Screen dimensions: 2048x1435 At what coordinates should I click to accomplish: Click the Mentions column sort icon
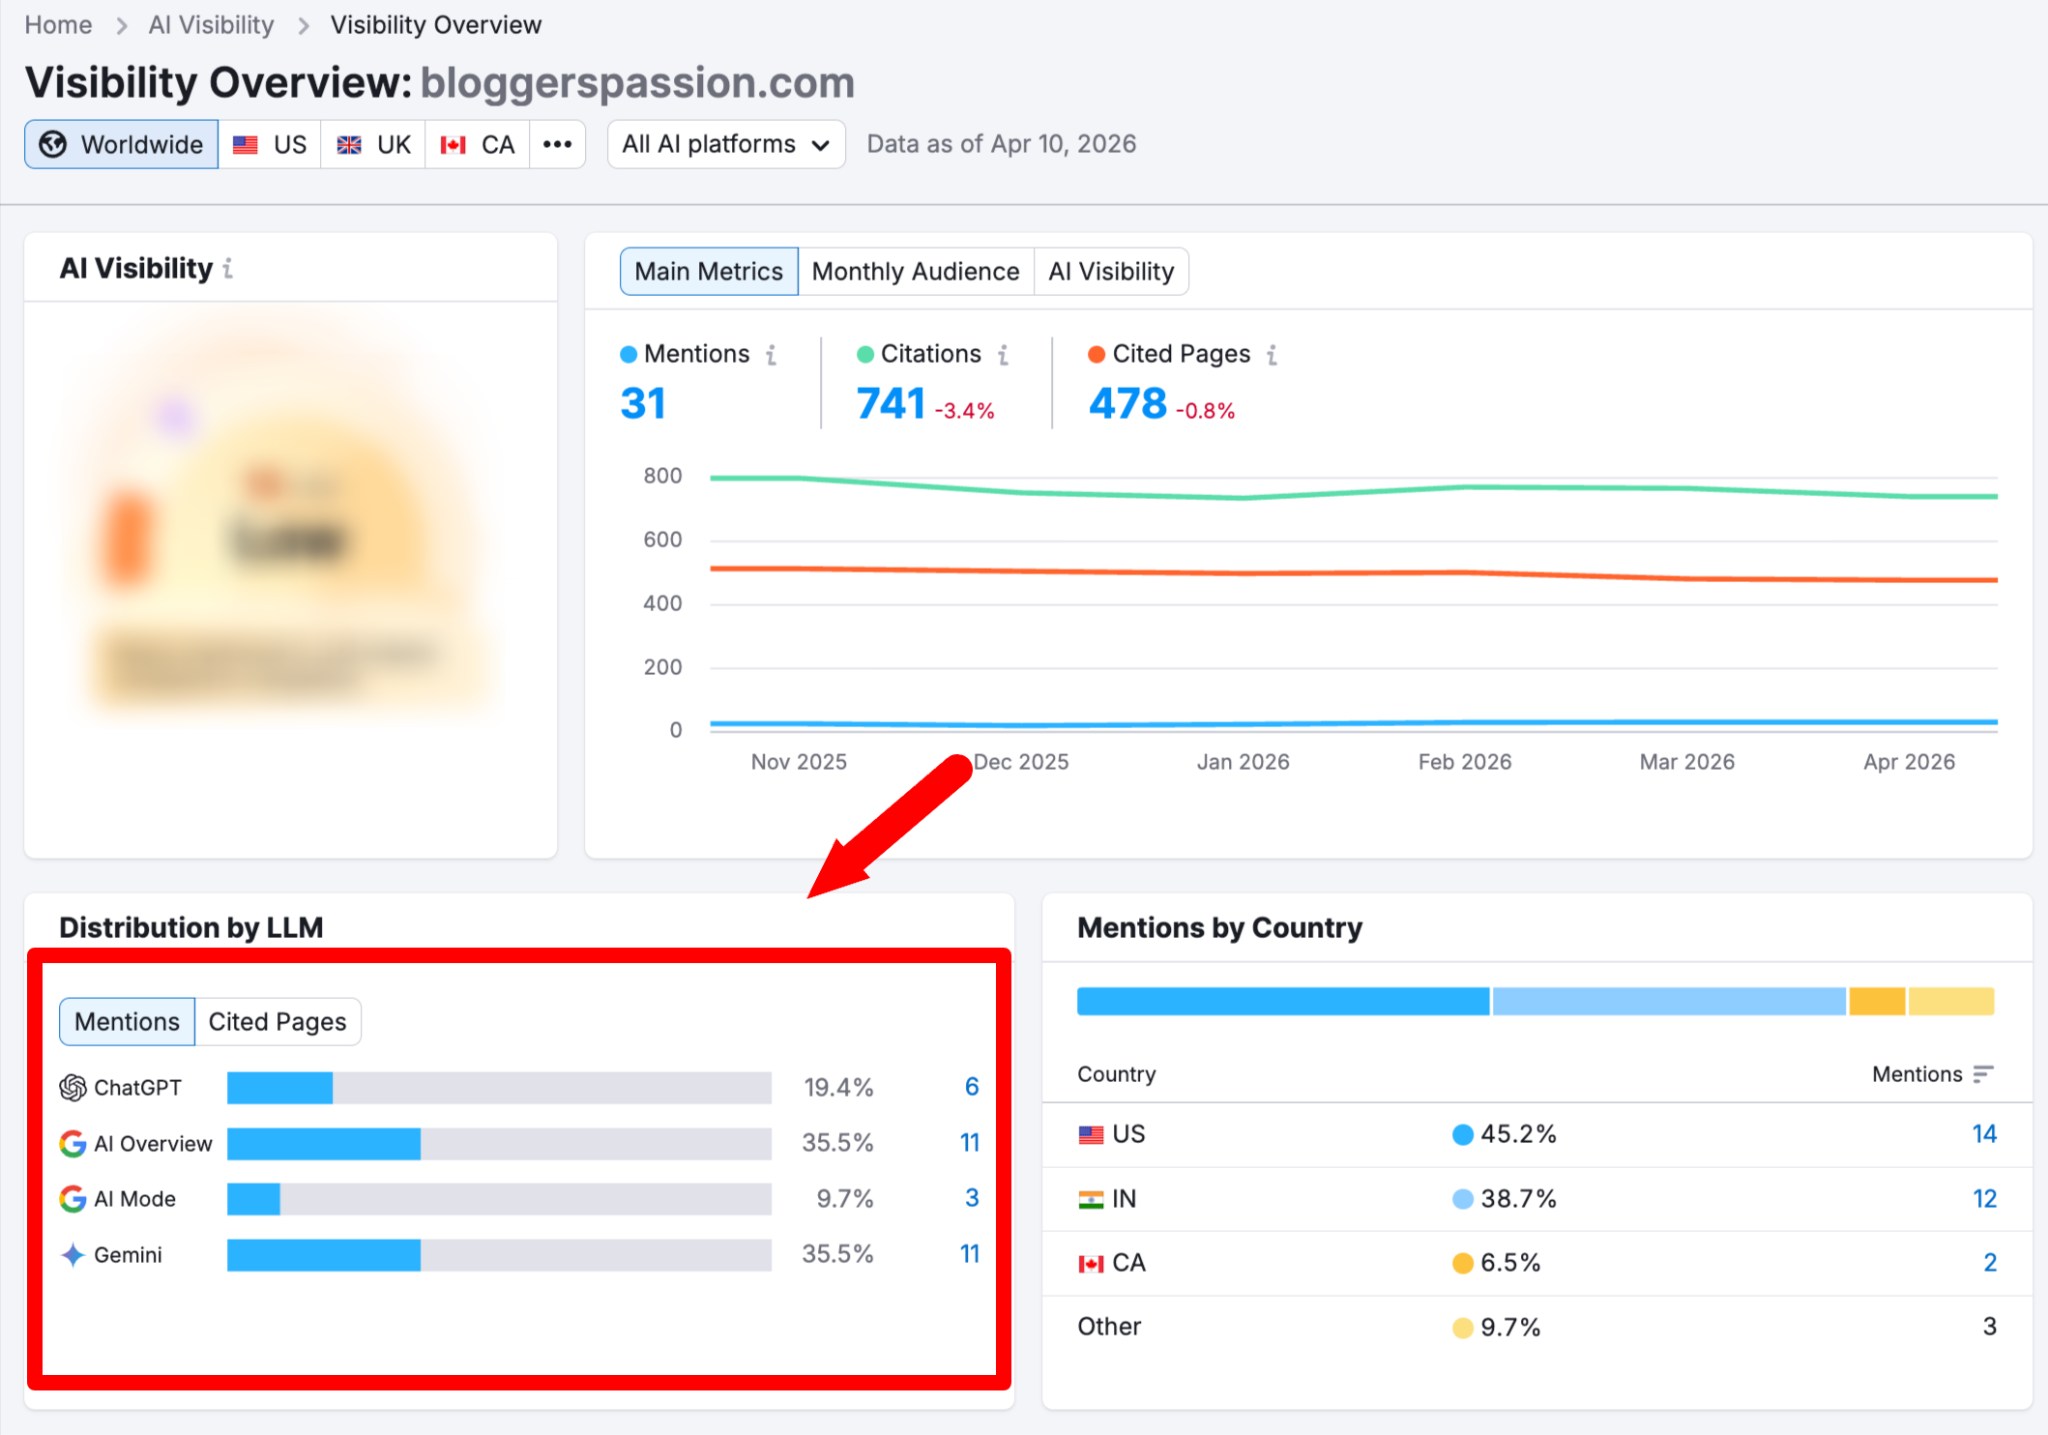click(1983, 1074)
